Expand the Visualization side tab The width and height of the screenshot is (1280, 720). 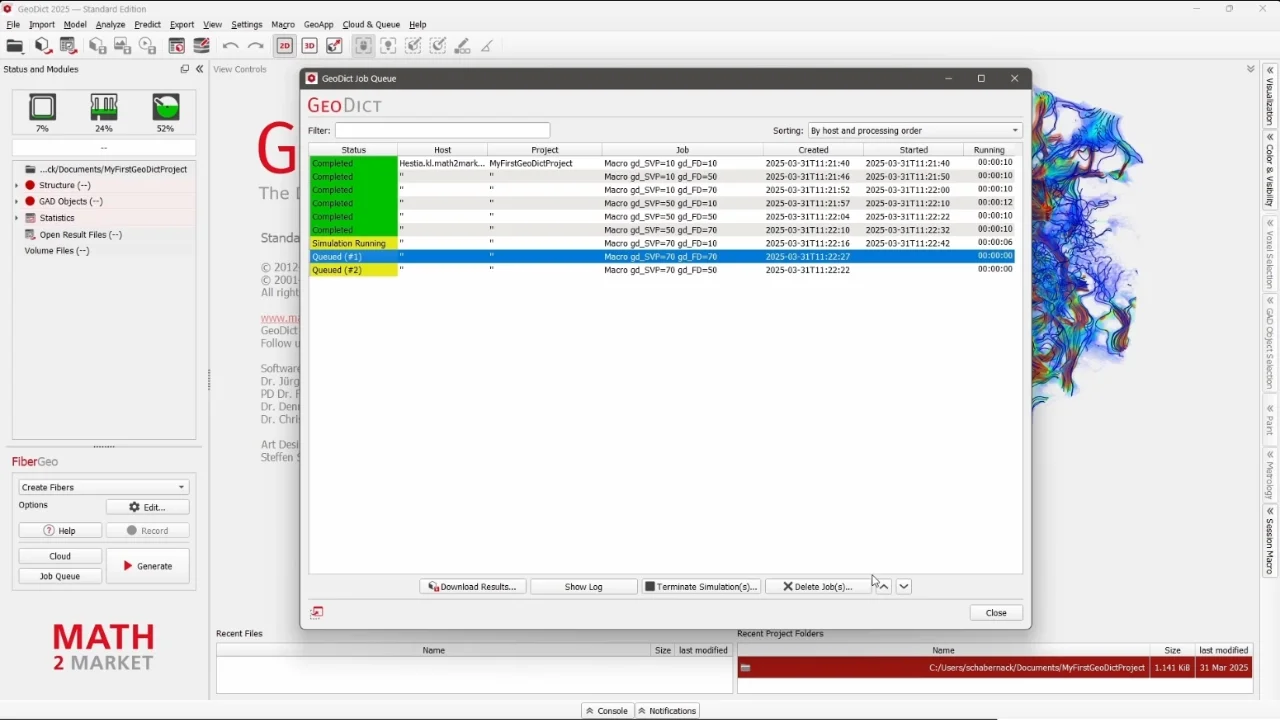coord(1270,97)
